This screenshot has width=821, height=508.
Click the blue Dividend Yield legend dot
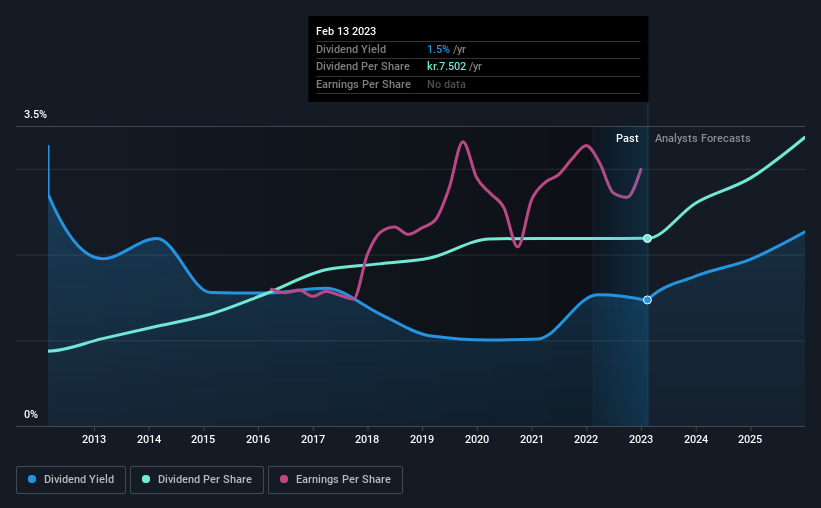click(32, 479)
